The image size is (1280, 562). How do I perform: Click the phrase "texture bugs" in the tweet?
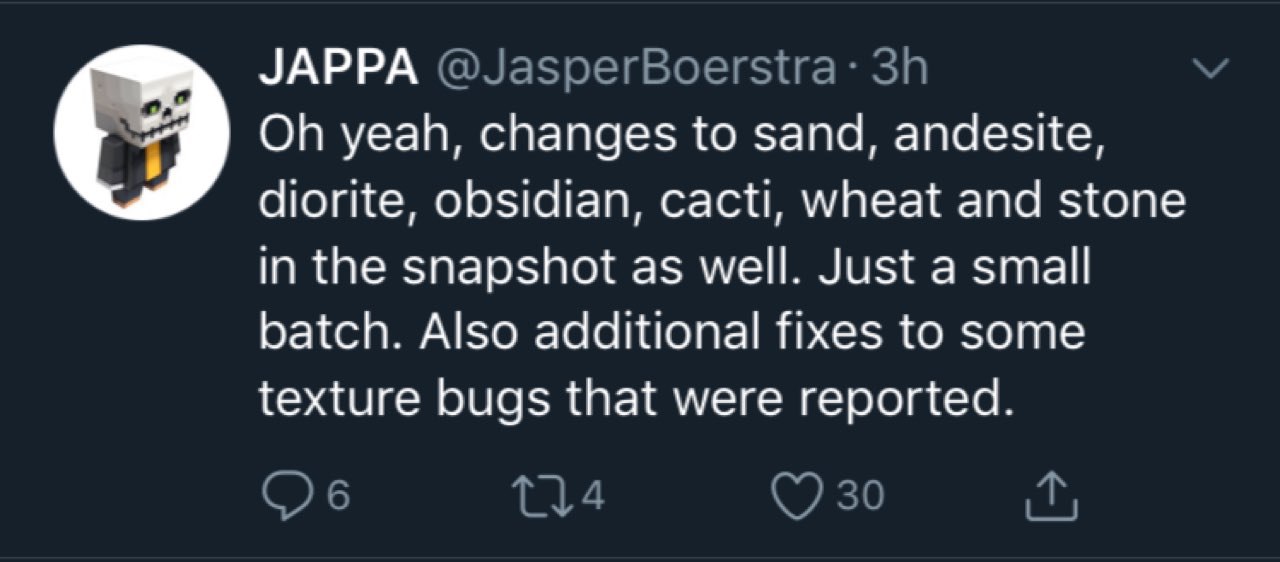click(405, 400)
